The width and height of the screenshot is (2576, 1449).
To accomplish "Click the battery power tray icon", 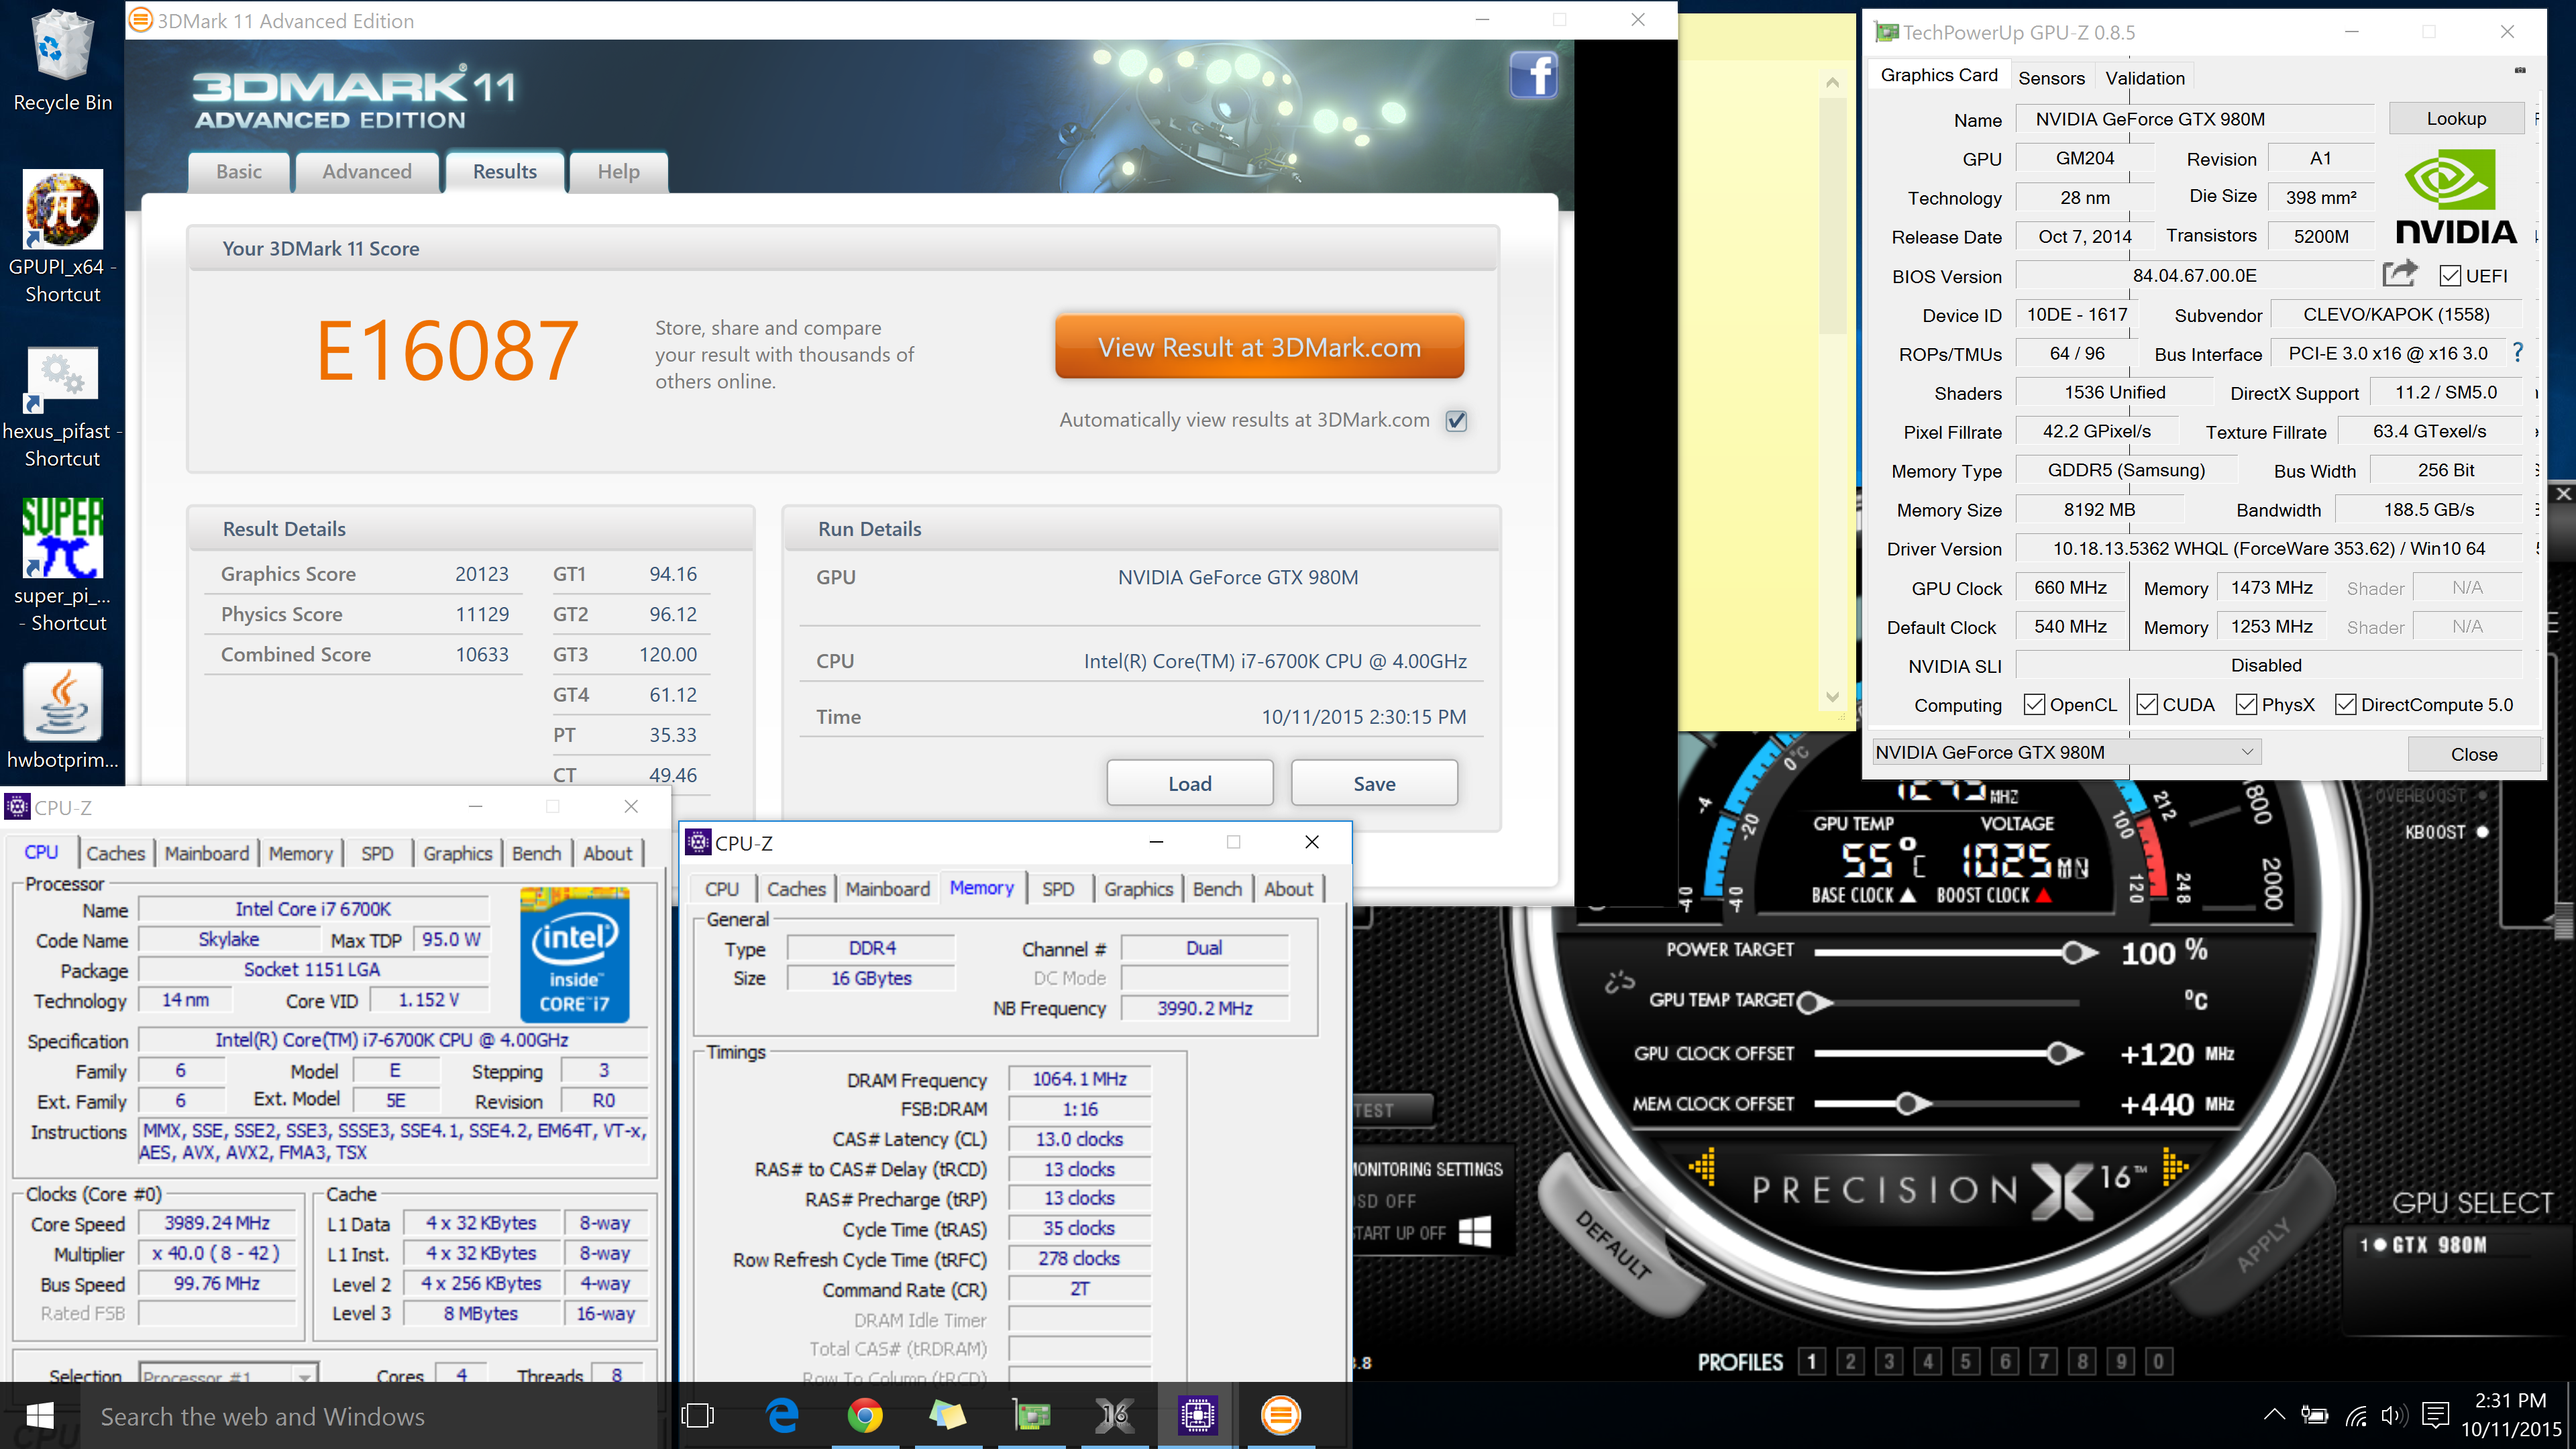I will 2314,1415.
